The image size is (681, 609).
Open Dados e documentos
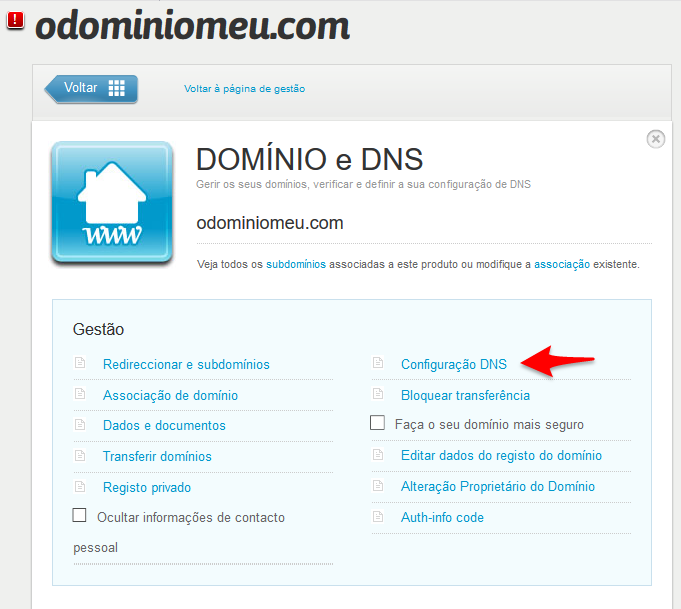[x=164, y=425]
